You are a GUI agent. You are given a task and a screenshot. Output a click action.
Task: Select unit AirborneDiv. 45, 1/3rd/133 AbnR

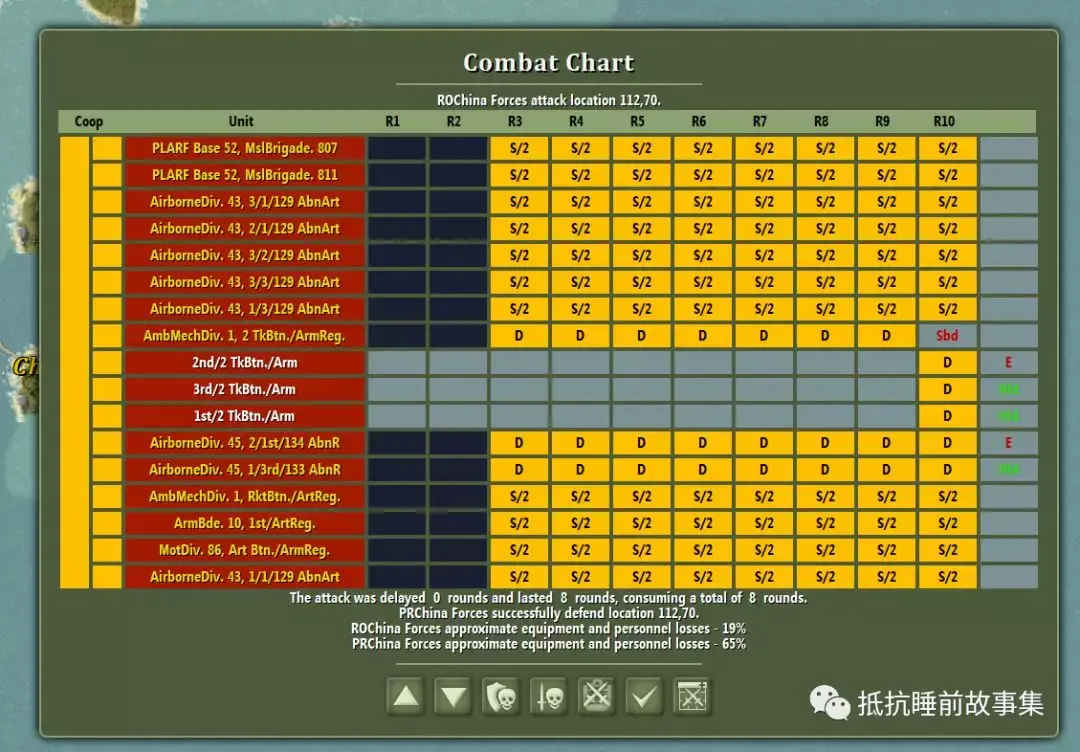(245, 470)
